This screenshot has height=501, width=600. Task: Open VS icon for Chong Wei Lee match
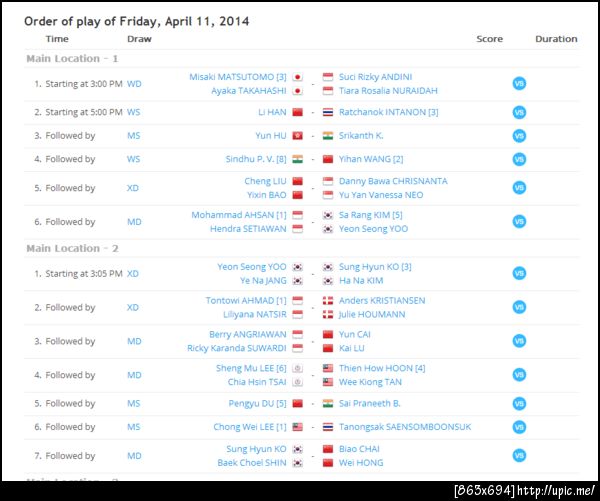tap(518, 427)
